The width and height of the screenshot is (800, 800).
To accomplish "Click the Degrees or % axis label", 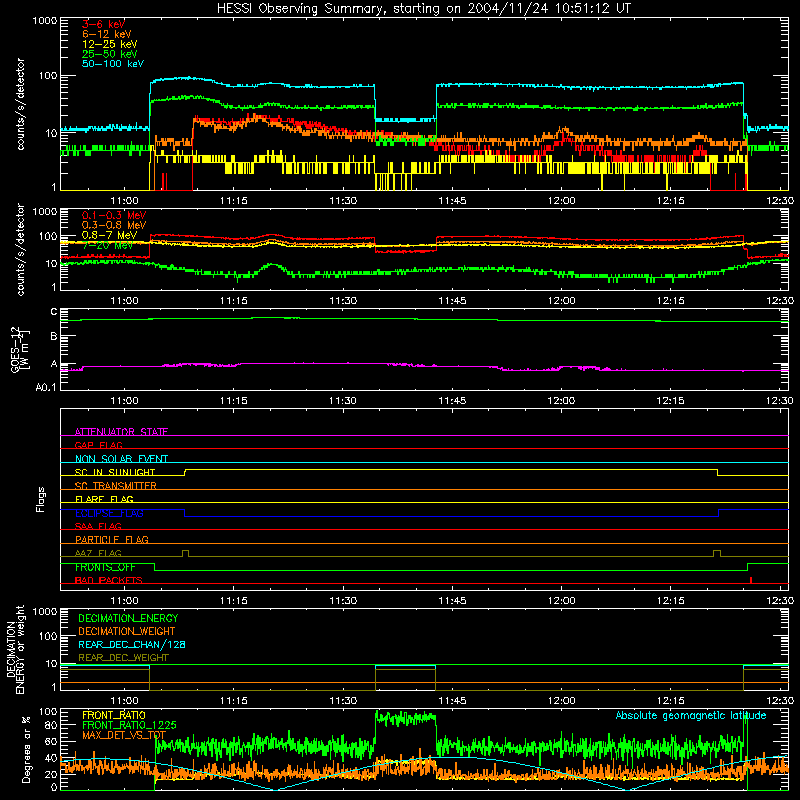I will pyautogui.click(x=26, y=750).
